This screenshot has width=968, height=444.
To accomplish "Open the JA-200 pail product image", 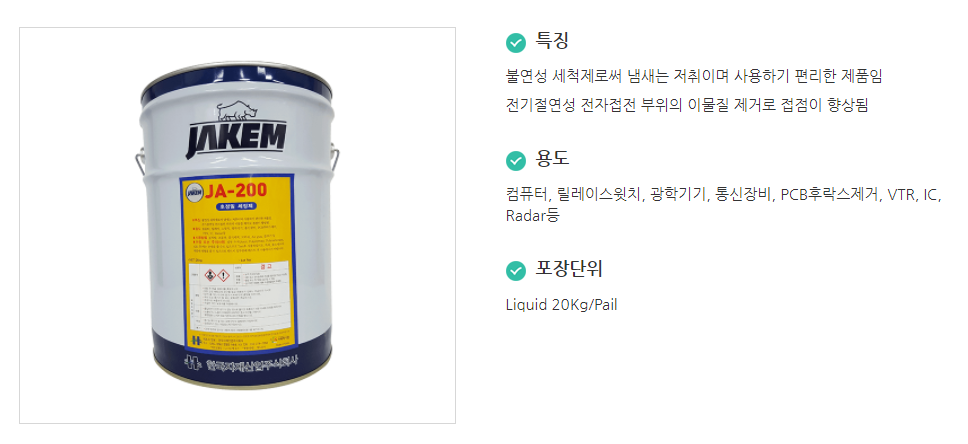I will point(238,225).
